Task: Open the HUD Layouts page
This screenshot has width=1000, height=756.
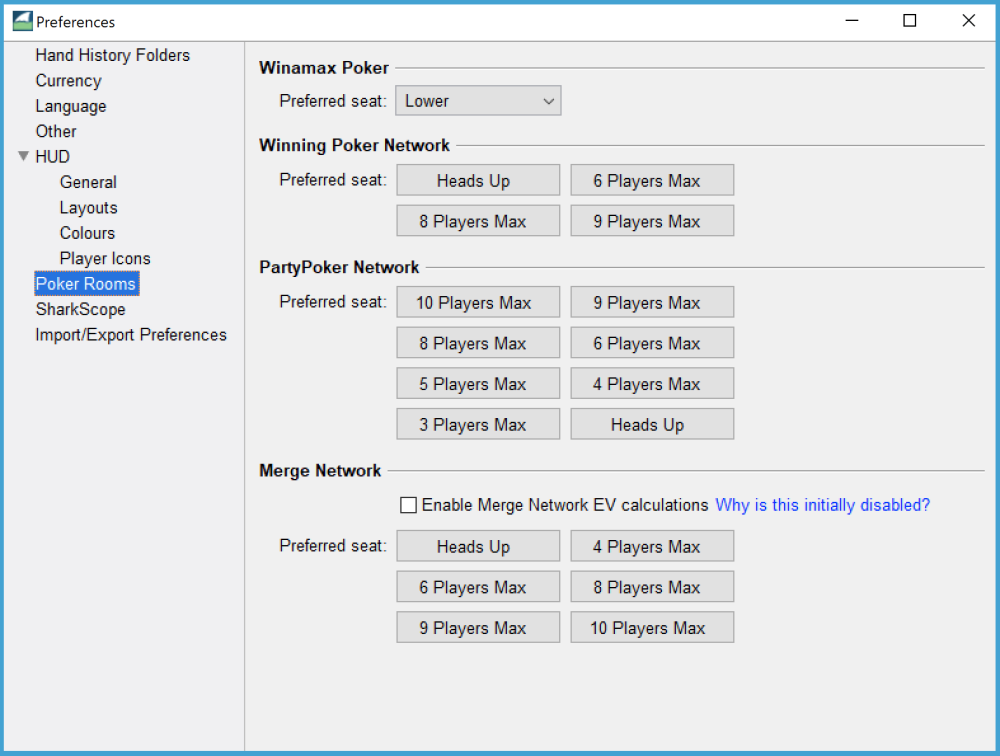Action: pos(88,208)
